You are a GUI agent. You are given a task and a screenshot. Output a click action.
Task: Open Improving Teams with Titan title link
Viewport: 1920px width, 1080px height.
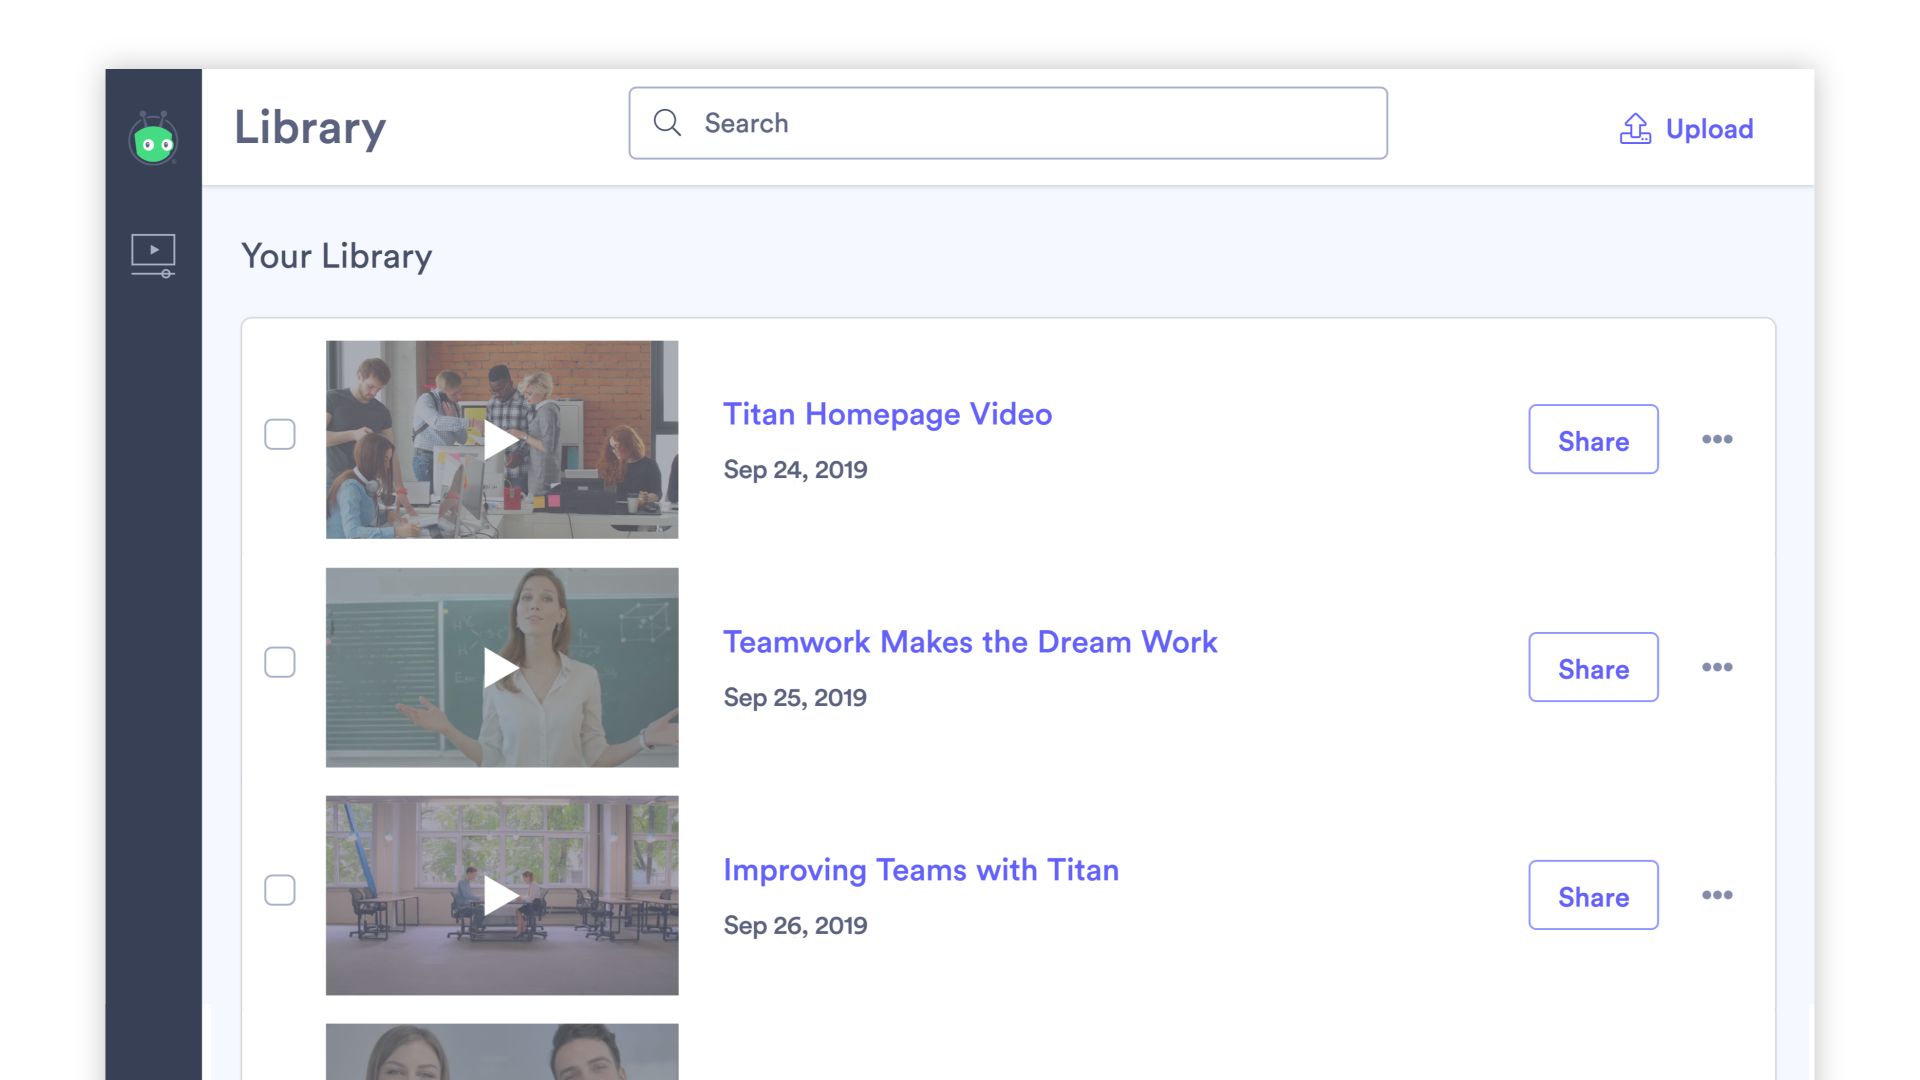point(921,870)
